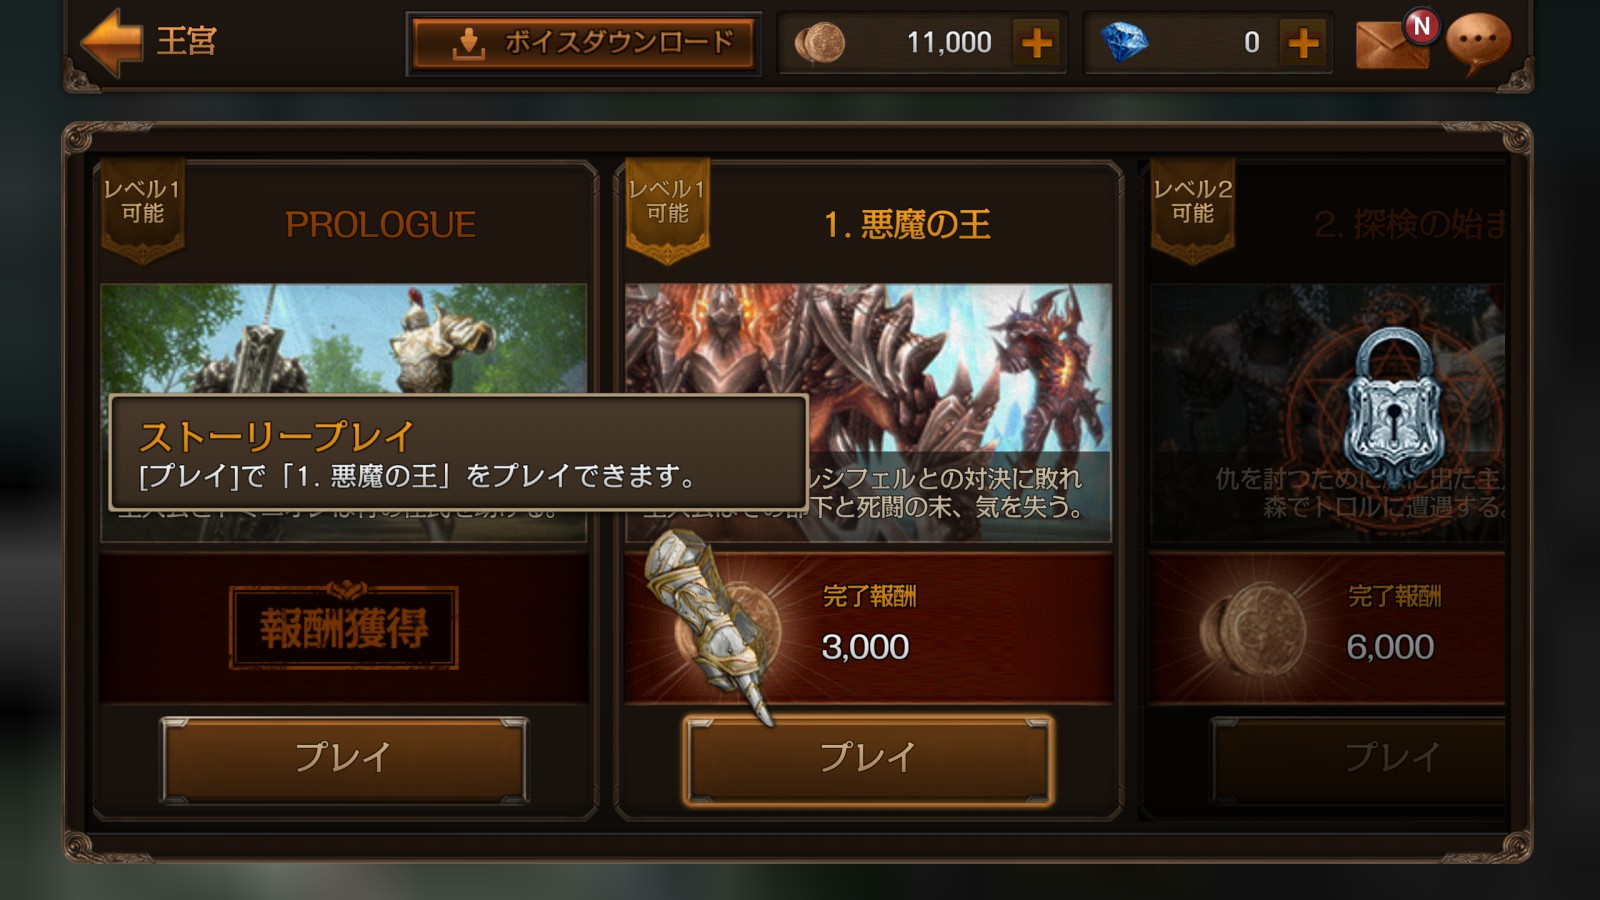
Task: Click the PROLOGUE knight artwork thumbnail
Action: pyautogui.click(x=343, y=338)
